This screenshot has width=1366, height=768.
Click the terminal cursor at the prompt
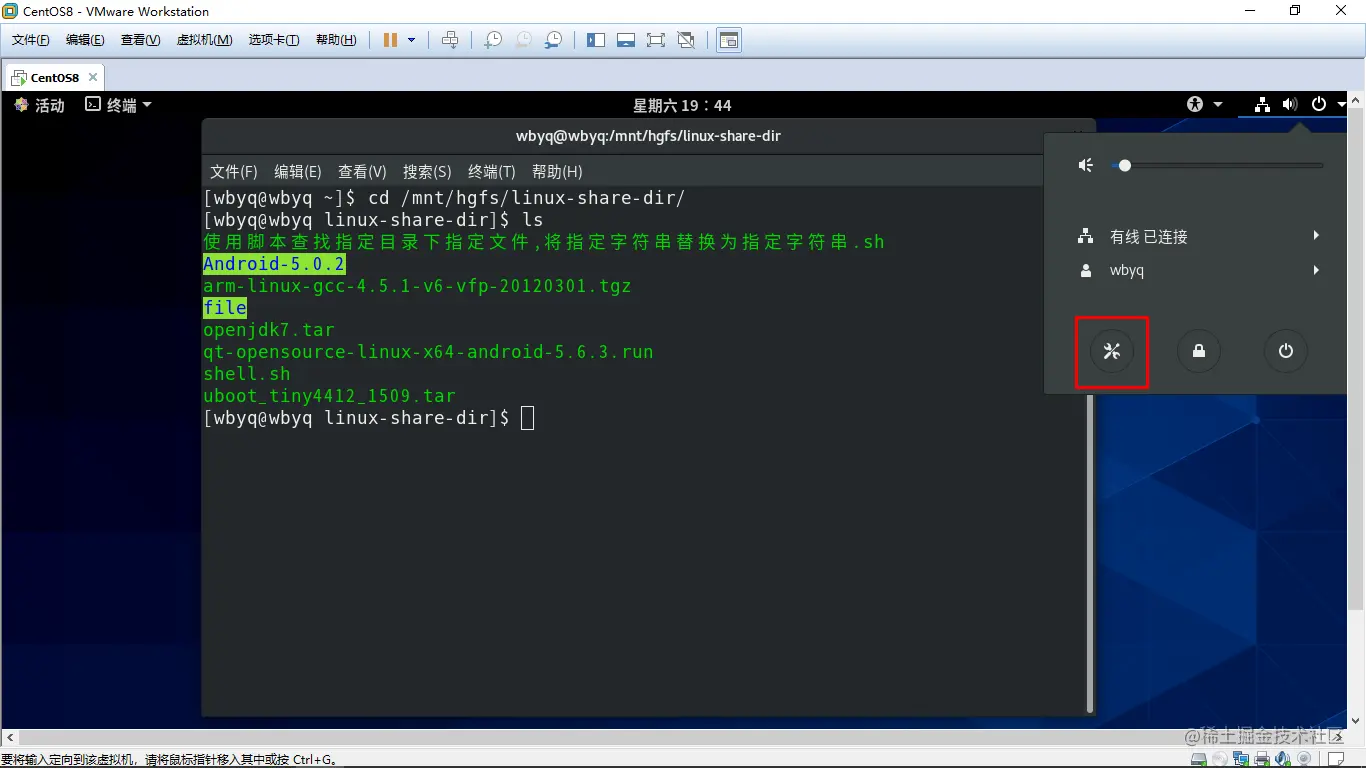(x=527, y=418)
